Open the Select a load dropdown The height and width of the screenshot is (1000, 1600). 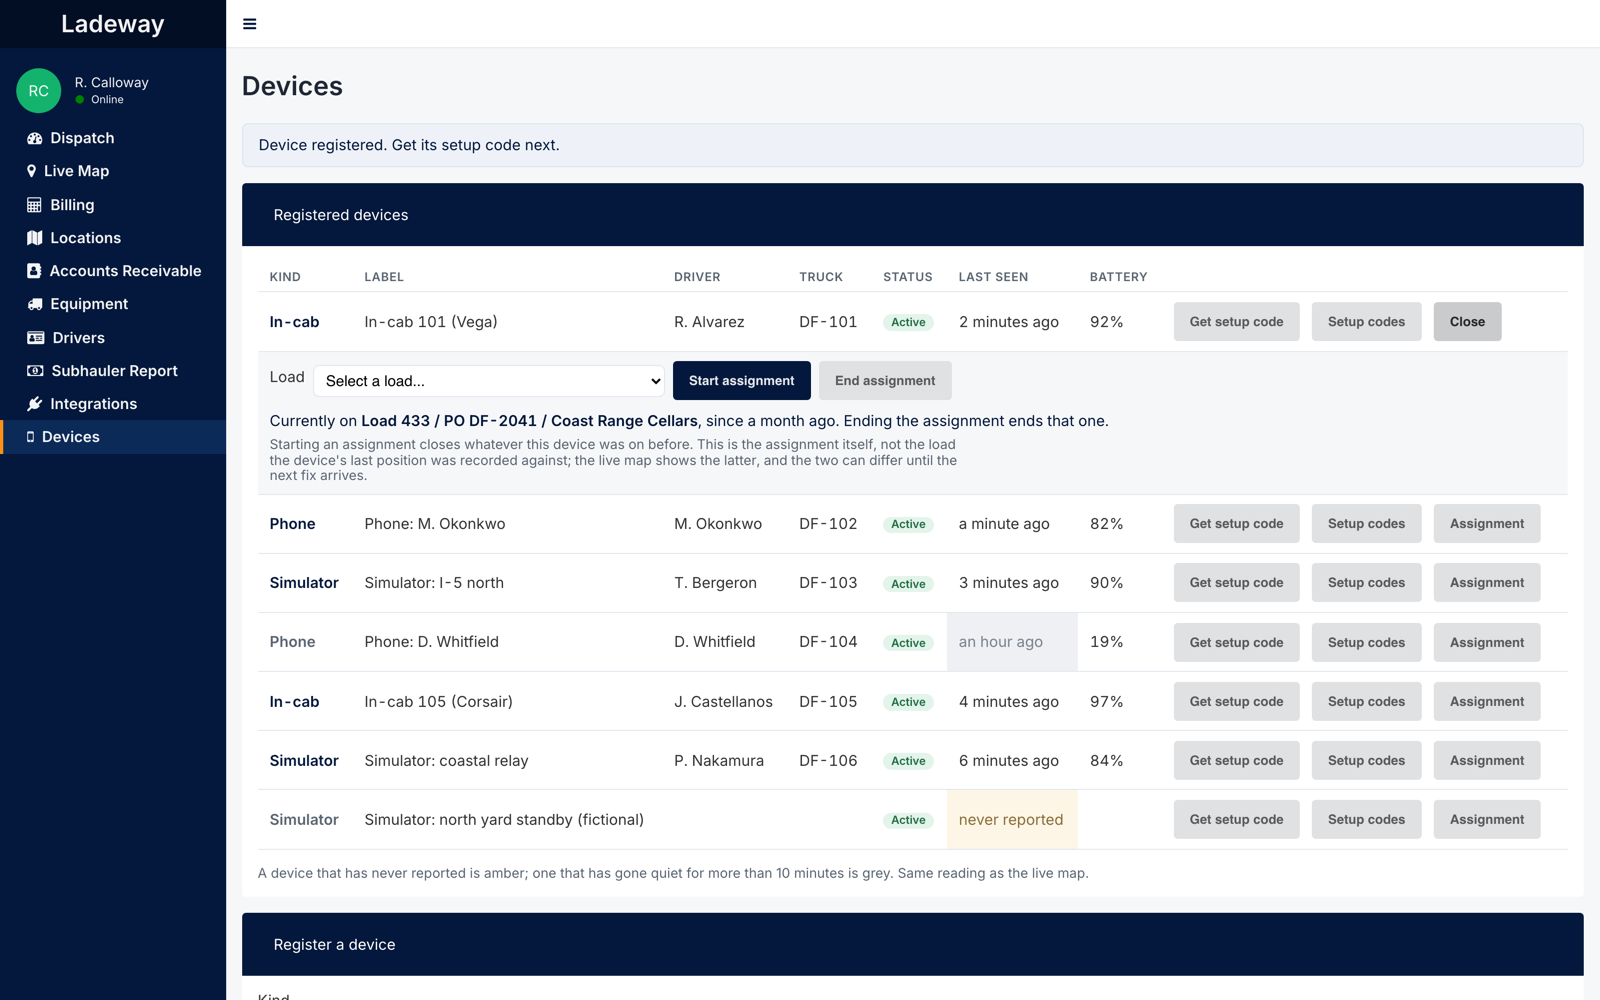pos(489,381)
